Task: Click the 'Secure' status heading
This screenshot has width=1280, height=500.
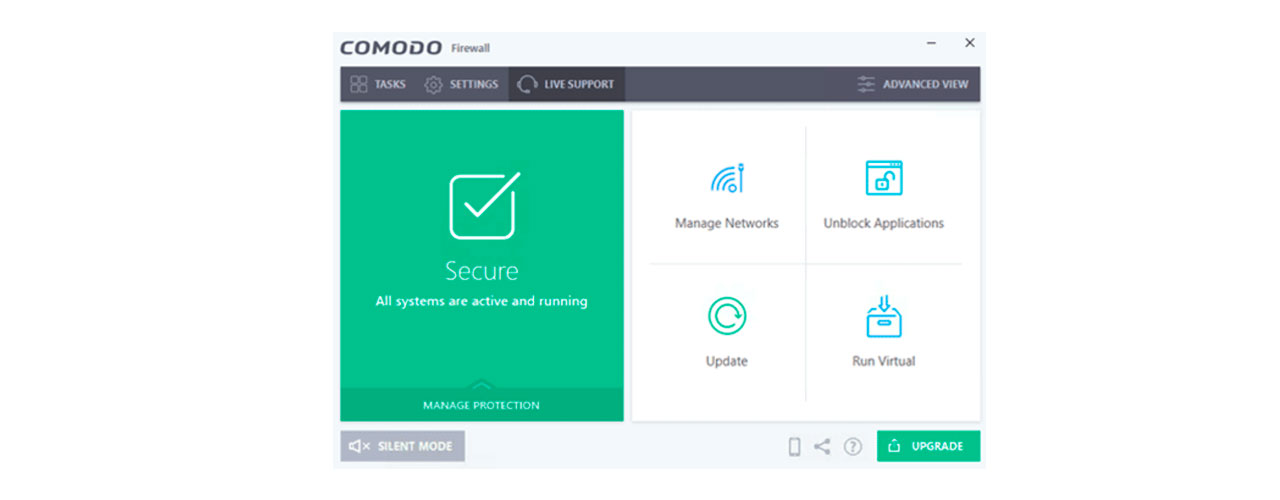Action: pos(481,271)
